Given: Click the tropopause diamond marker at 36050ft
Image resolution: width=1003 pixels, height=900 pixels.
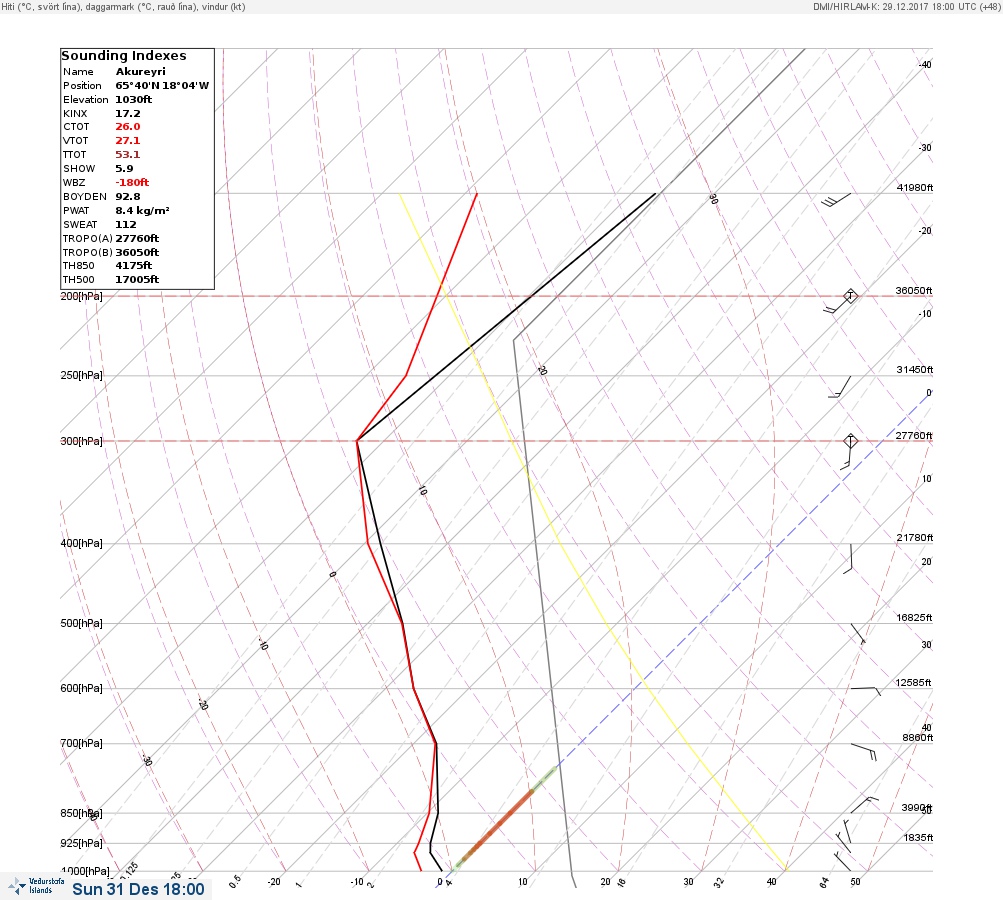Looking at the screenshot, I should point(850,296).
